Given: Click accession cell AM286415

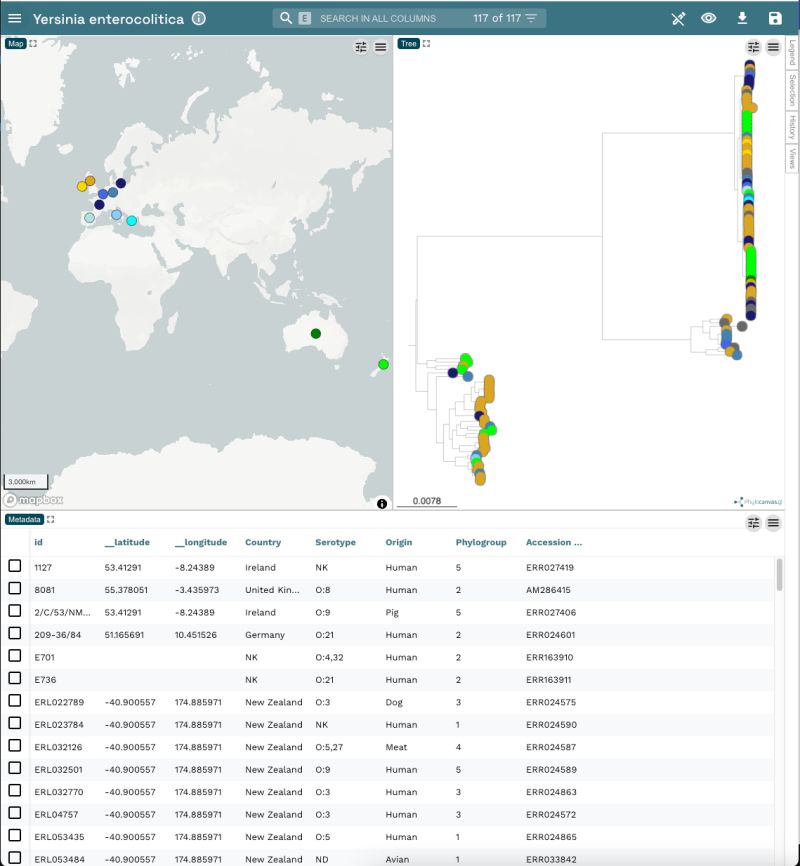Looking at the screenshot, I should [x=548, y=590].
